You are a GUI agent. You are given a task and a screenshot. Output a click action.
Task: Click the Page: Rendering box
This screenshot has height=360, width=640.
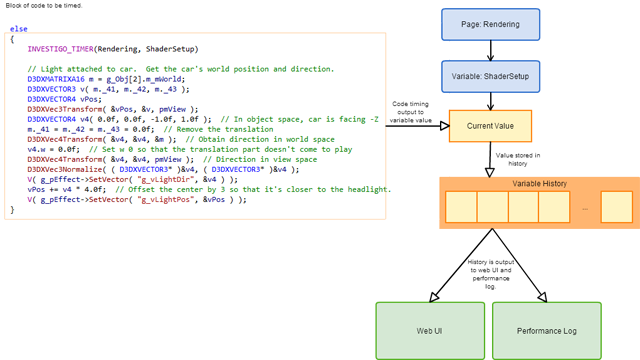pyautogui.click(x=491, y=24)
